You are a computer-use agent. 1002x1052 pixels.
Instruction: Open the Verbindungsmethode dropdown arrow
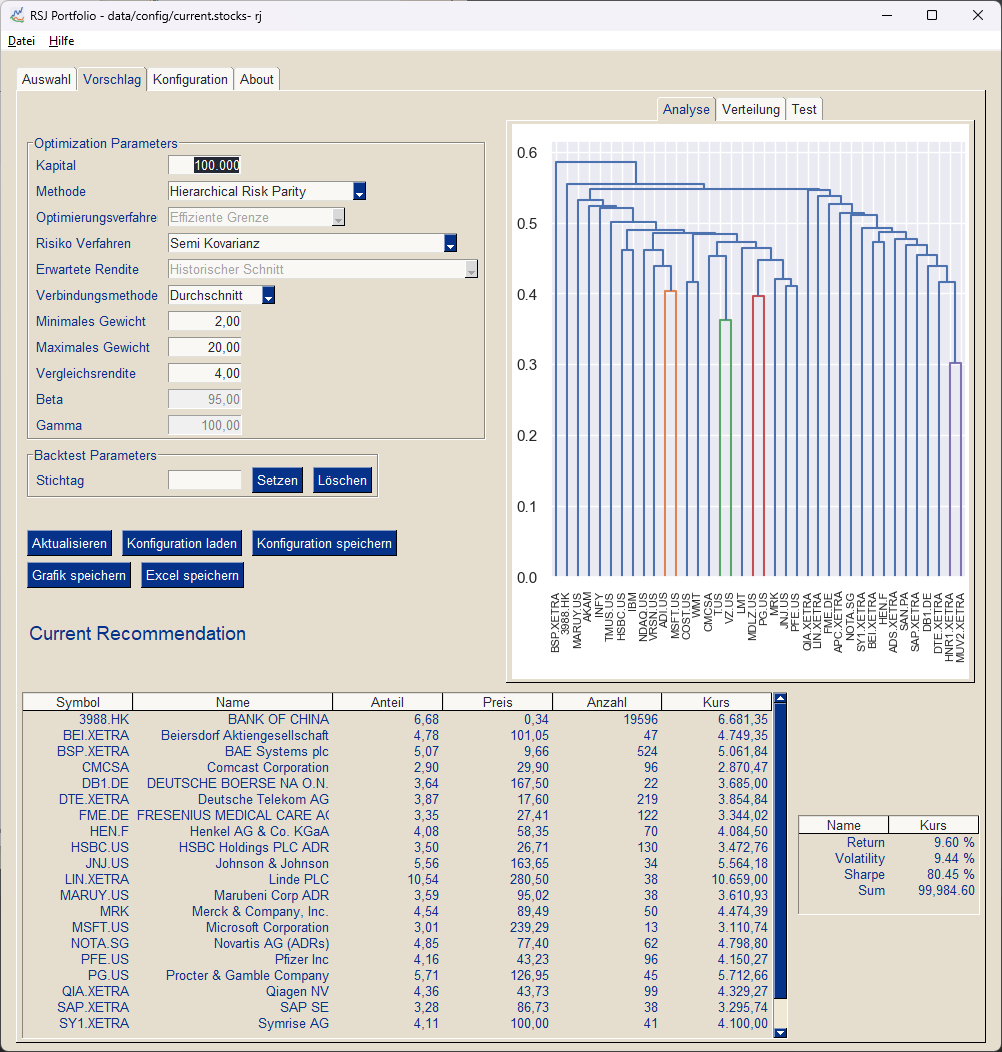pos(268,295)
